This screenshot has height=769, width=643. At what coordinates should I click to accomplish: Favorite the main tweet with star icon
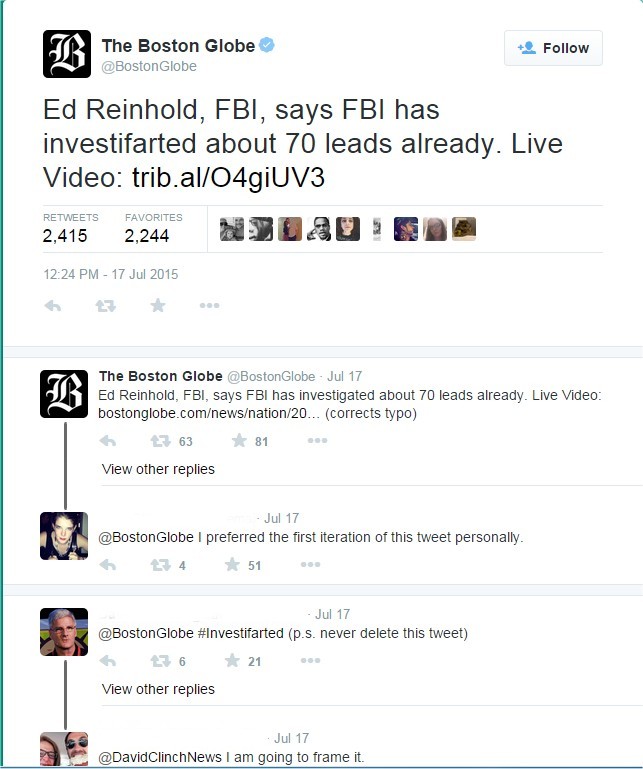pos(158,306)
